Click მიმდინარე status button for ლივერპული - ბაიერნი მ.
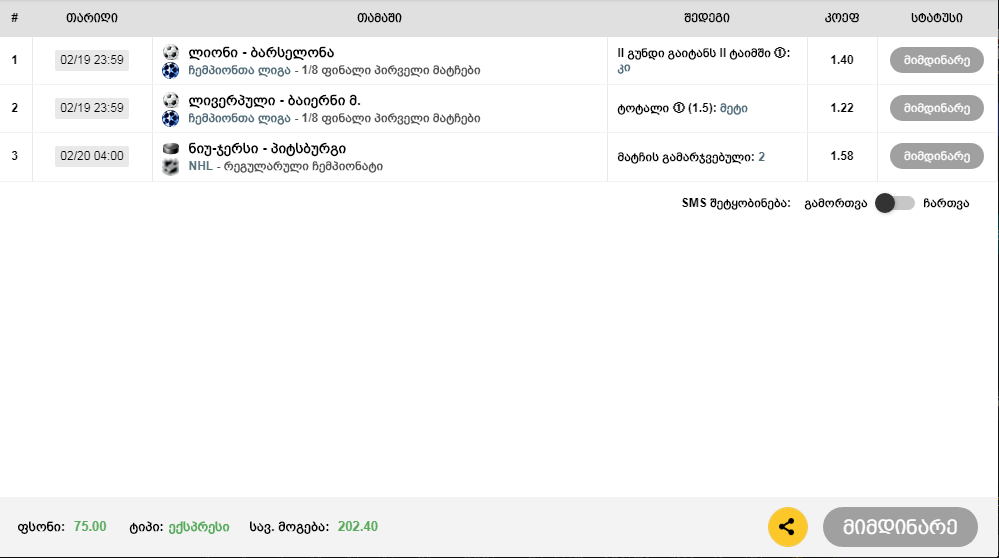 click(937, 108)
